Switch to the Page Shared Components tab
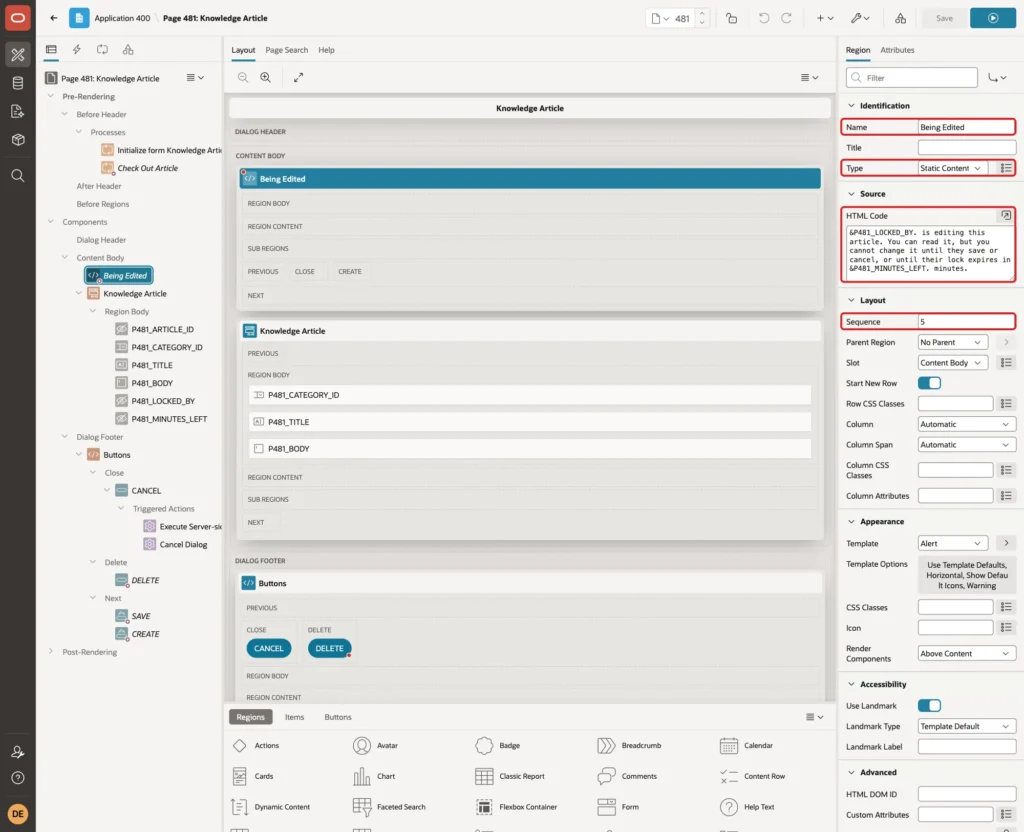Image resolution: width=1024 pixels, height=832 pixels. 128,49
